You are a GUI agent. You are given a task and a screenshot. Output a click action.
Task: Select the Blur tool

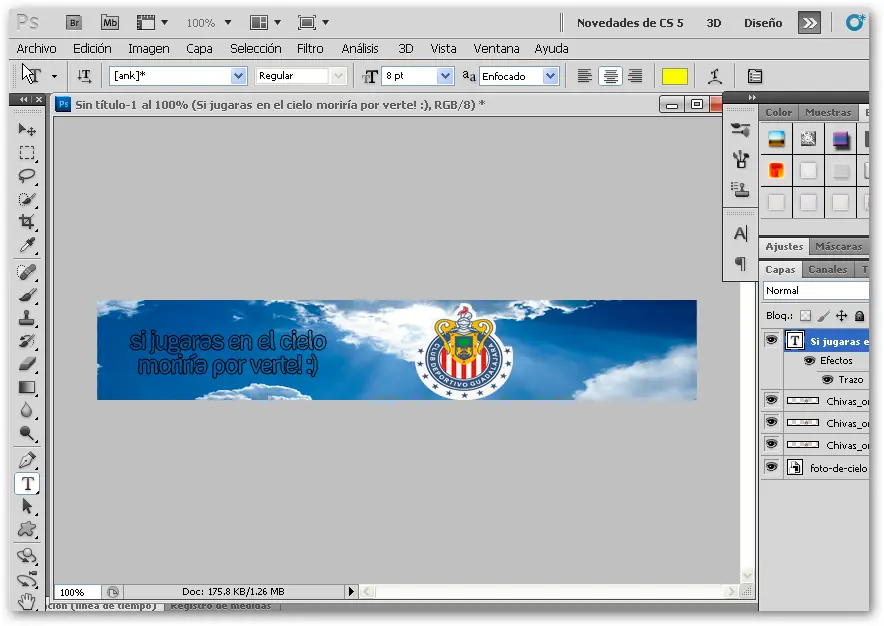coord(26,410)
